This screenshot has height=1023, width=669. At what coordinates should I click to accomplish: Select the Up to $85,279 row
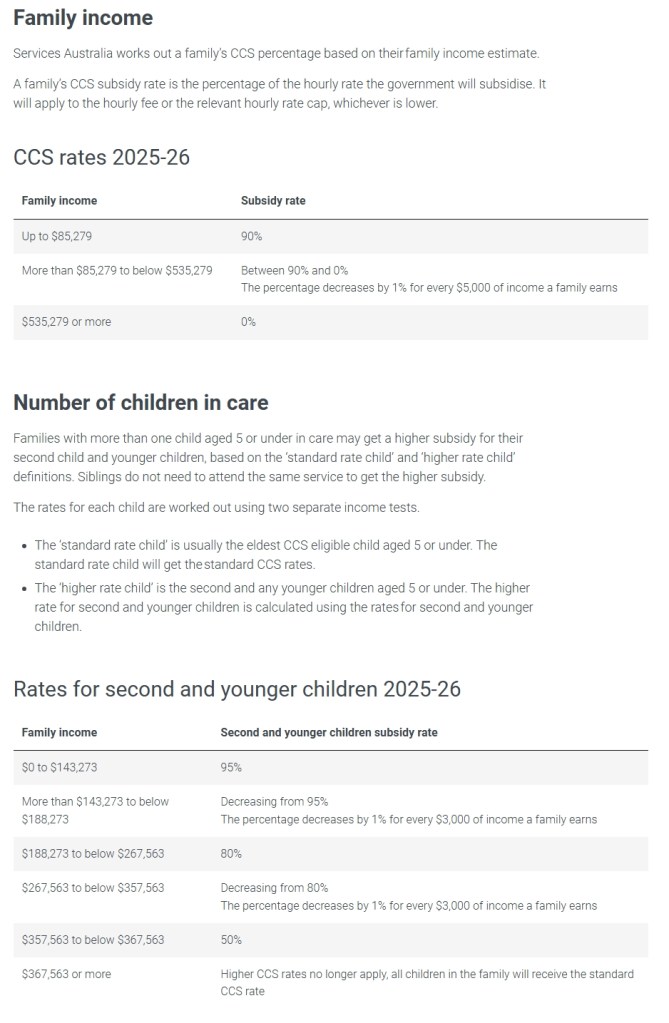(330, 236)
